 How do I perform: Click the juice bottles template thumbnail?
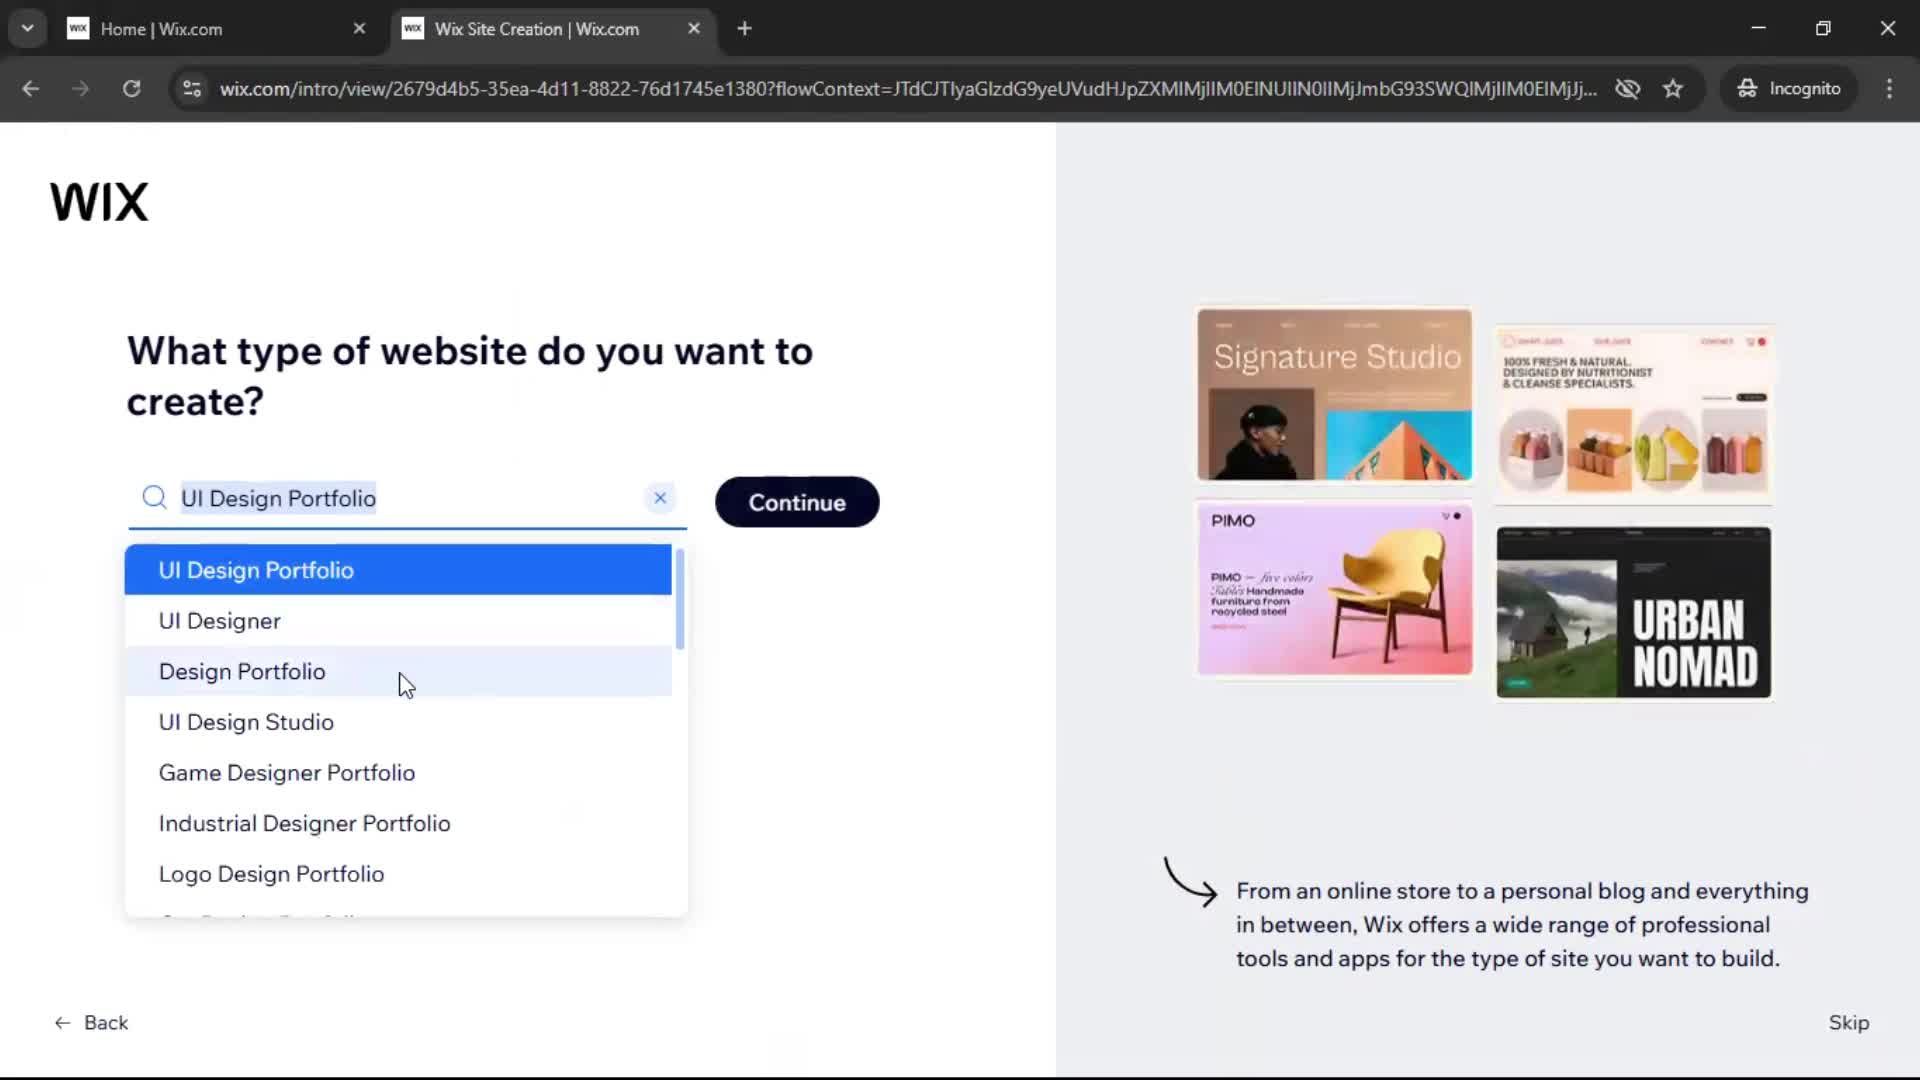[x=1633, y=414]
